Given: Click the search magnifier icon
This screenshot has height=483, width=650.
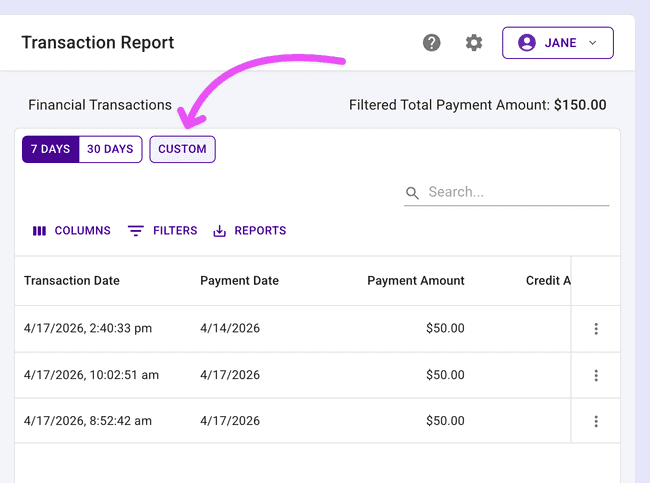Looking at the screenshot, I should pyautogui.click(x=412, y=193).
